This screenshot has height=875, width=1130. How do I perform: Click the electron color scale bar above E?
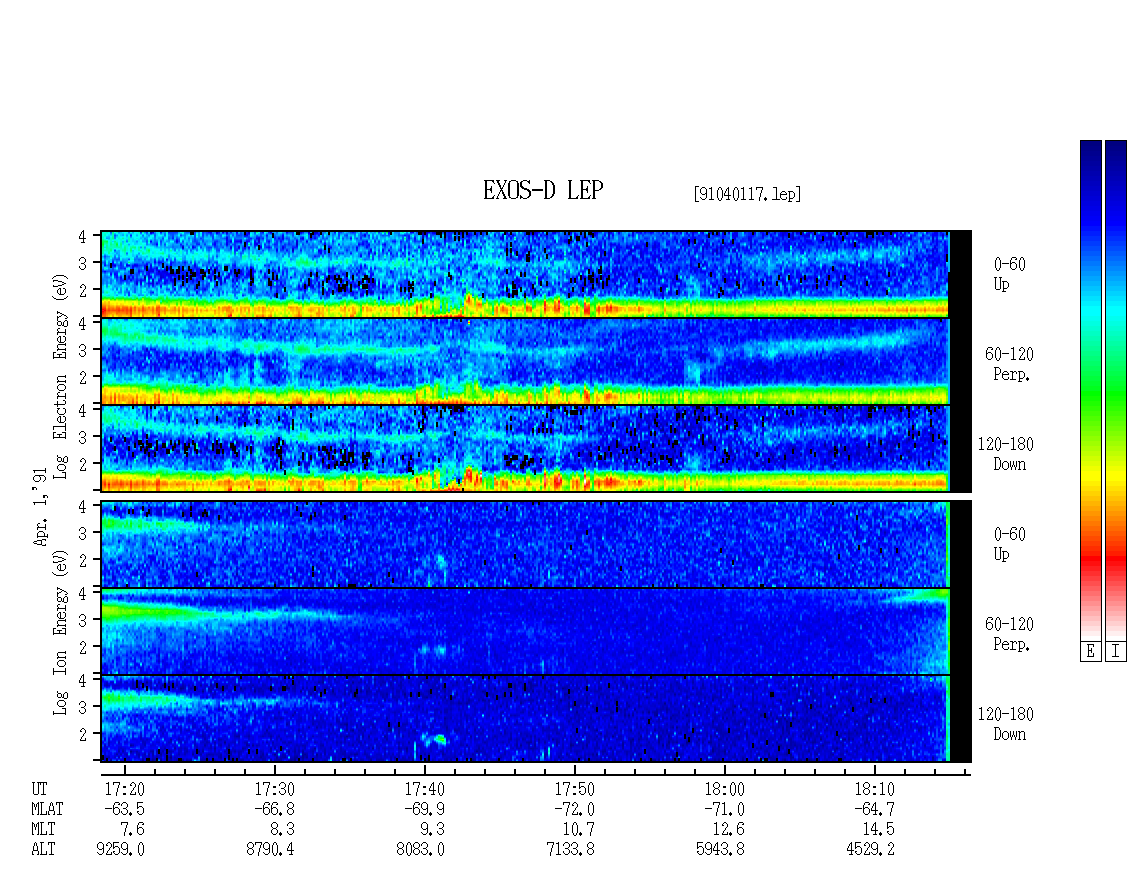click(1090, 390)
